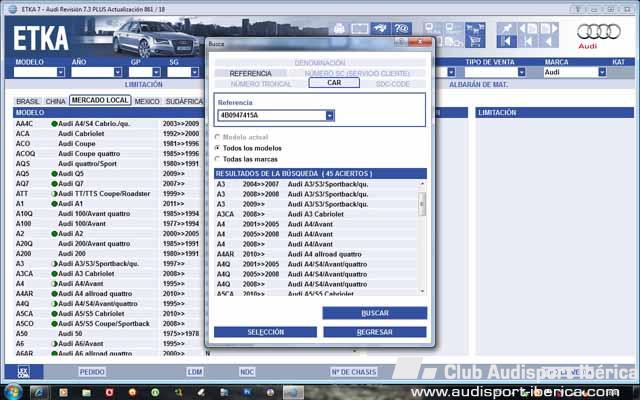Switch to the SUDÁFRICA market tab
Viewport: 640px width, 400px height.
pos(184,101)
